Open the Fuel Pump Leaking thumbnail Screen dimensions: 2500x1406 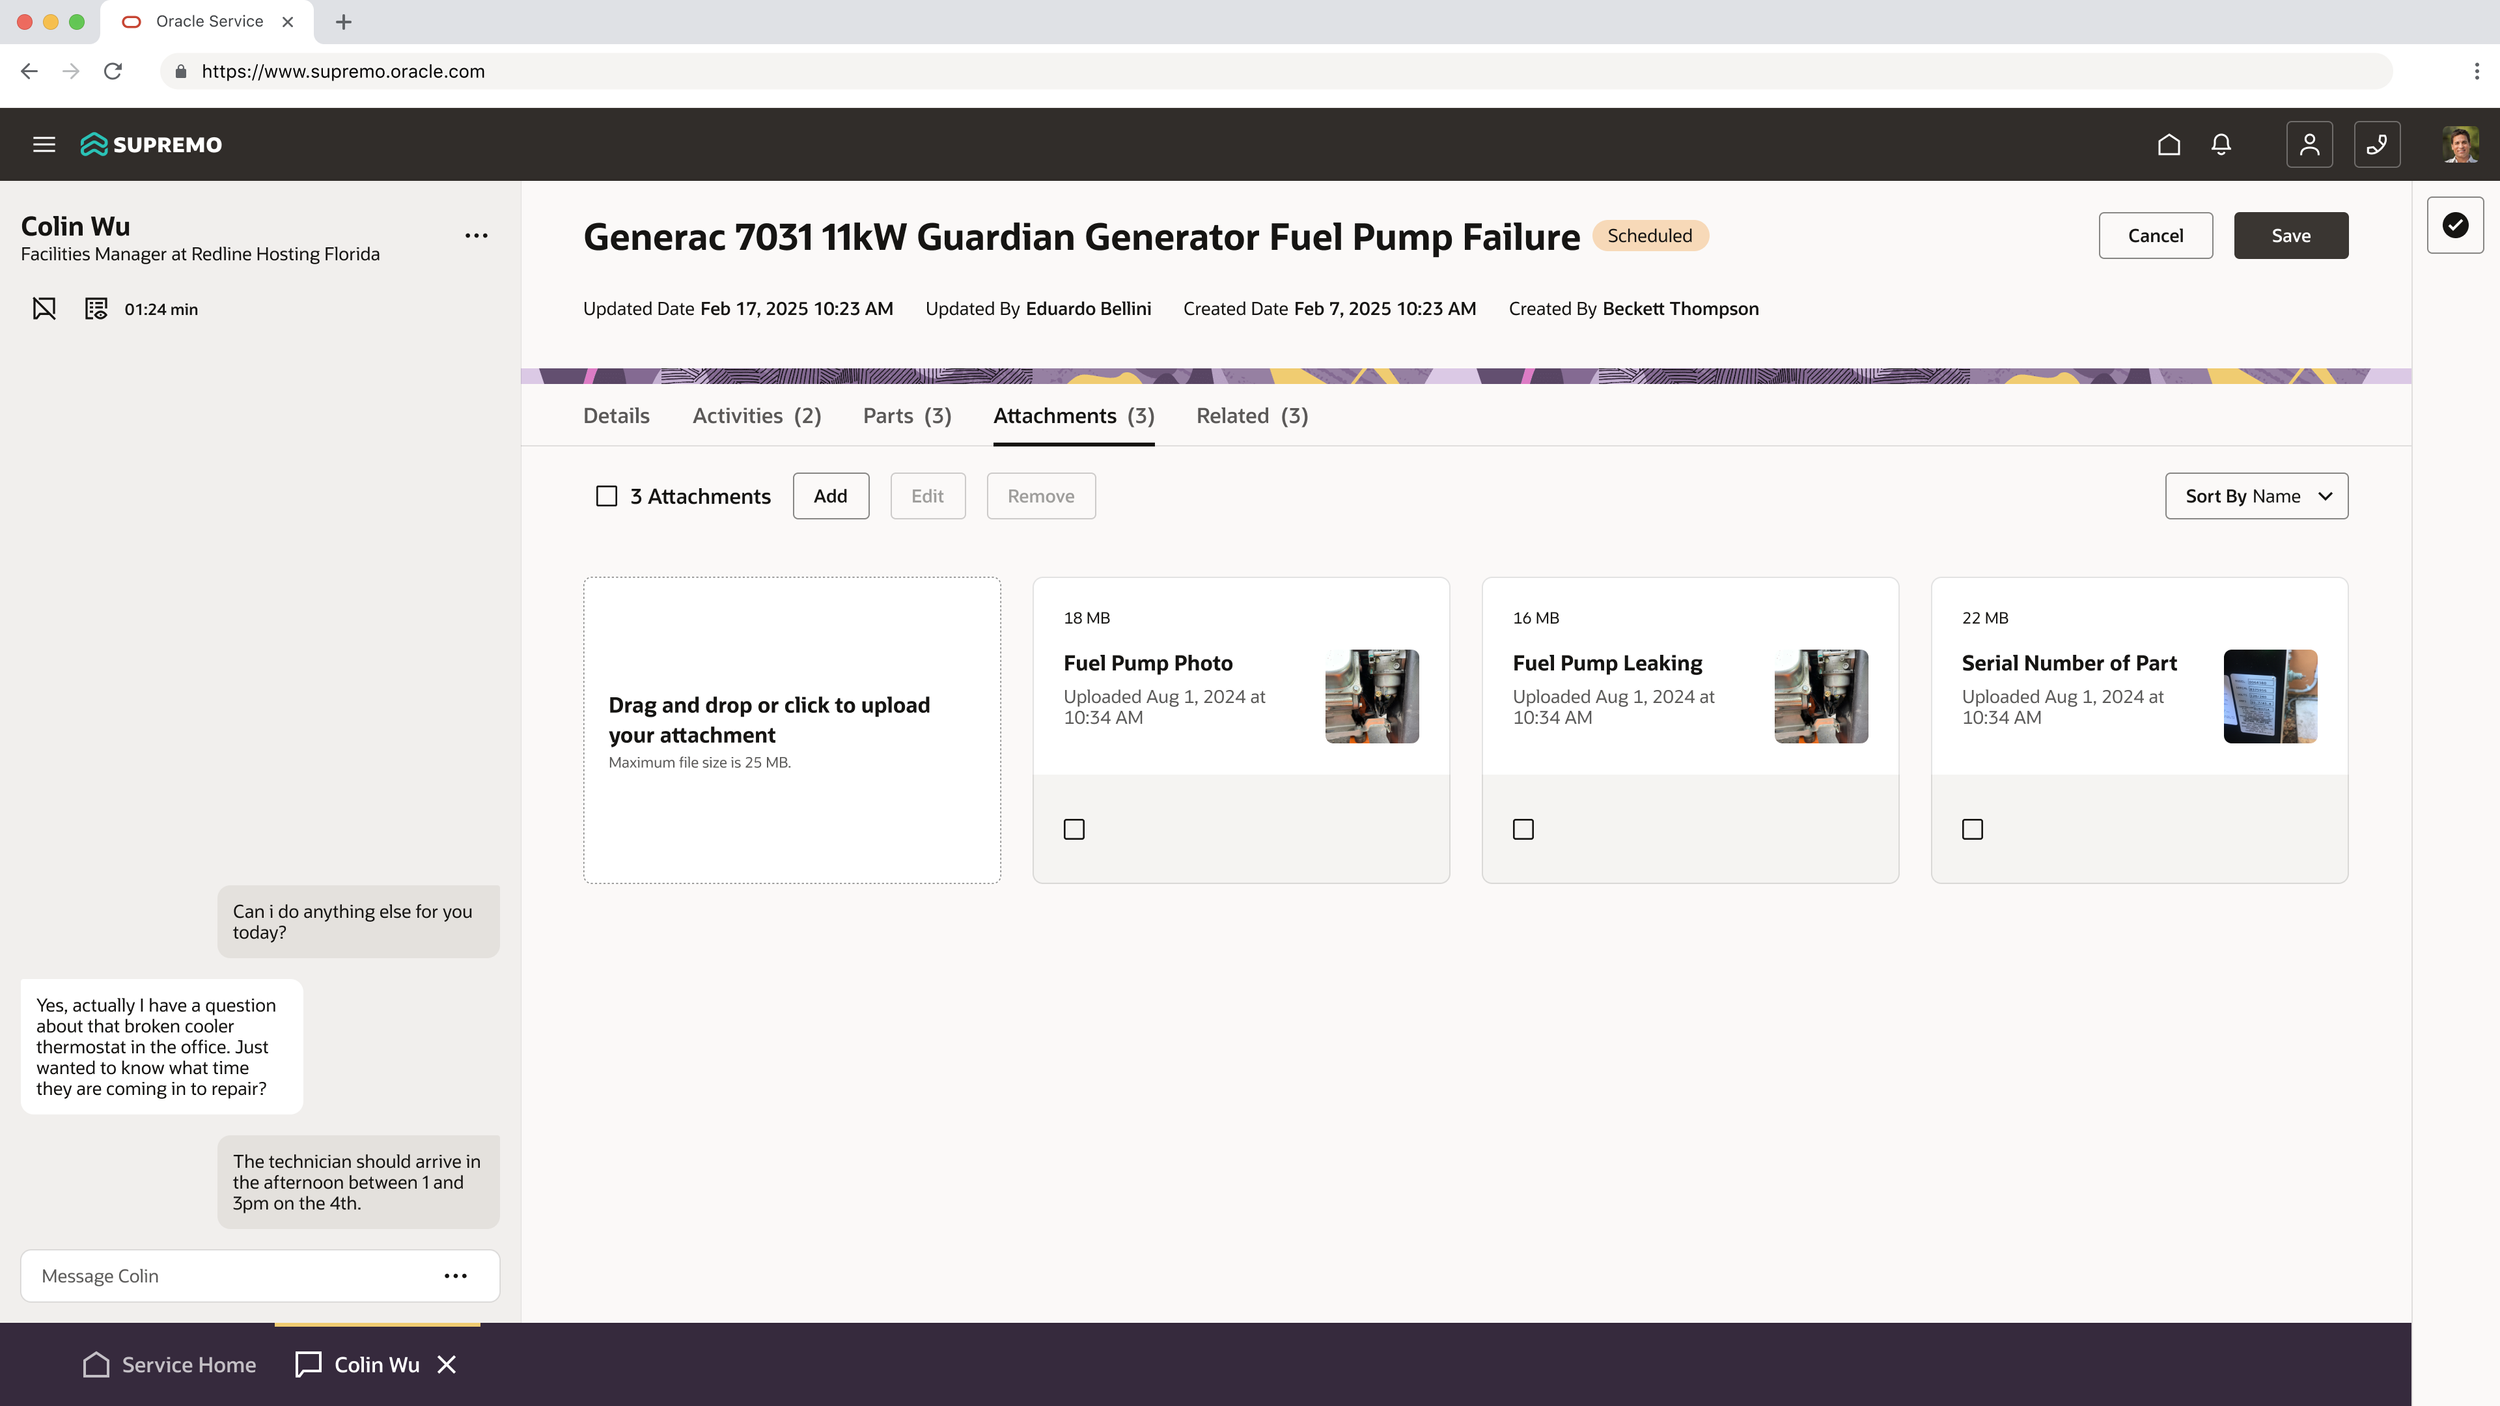(x=1821, y=696)
